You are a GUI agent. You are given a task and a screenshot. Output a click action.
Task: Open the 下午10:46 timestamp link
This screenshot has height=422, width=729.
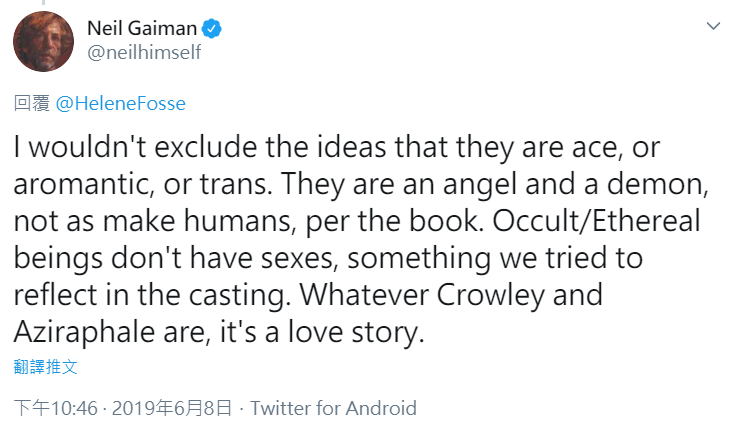click(56, 408)
